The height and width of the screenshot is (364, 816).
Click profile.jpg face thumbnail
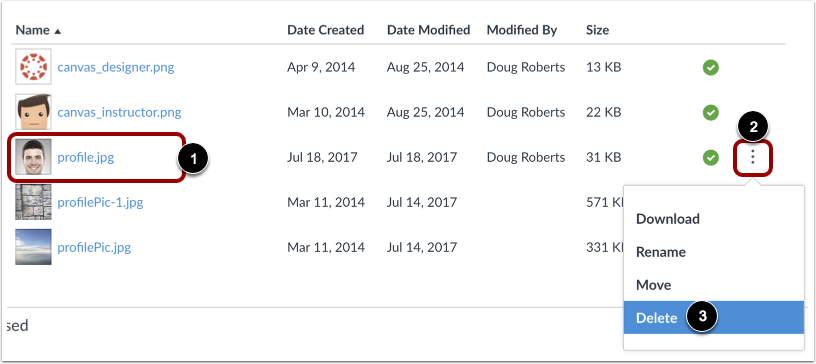(33, 157)
